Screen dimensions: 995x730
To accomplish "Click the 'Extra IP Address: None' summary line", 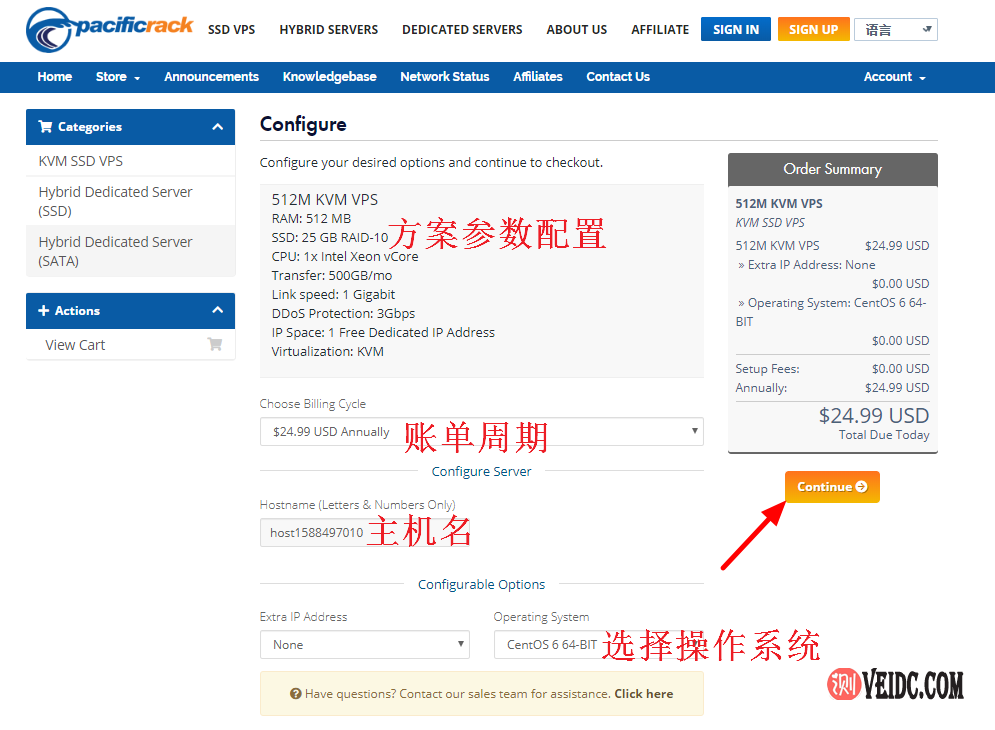I will point(807,265).
